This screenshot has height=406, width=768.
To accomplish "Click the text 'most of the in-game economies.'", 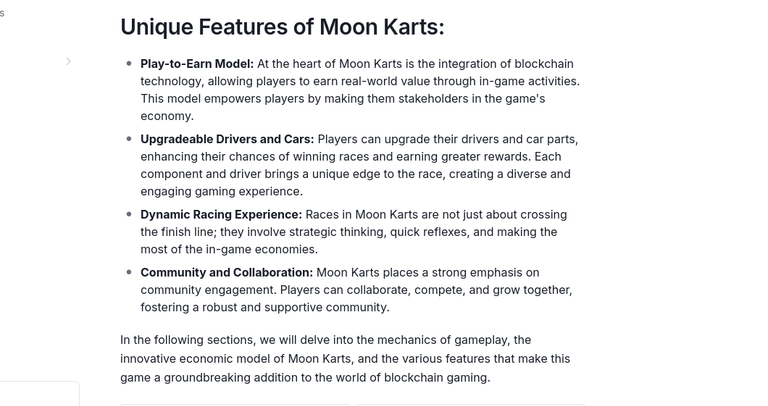I will click(229, 249).
